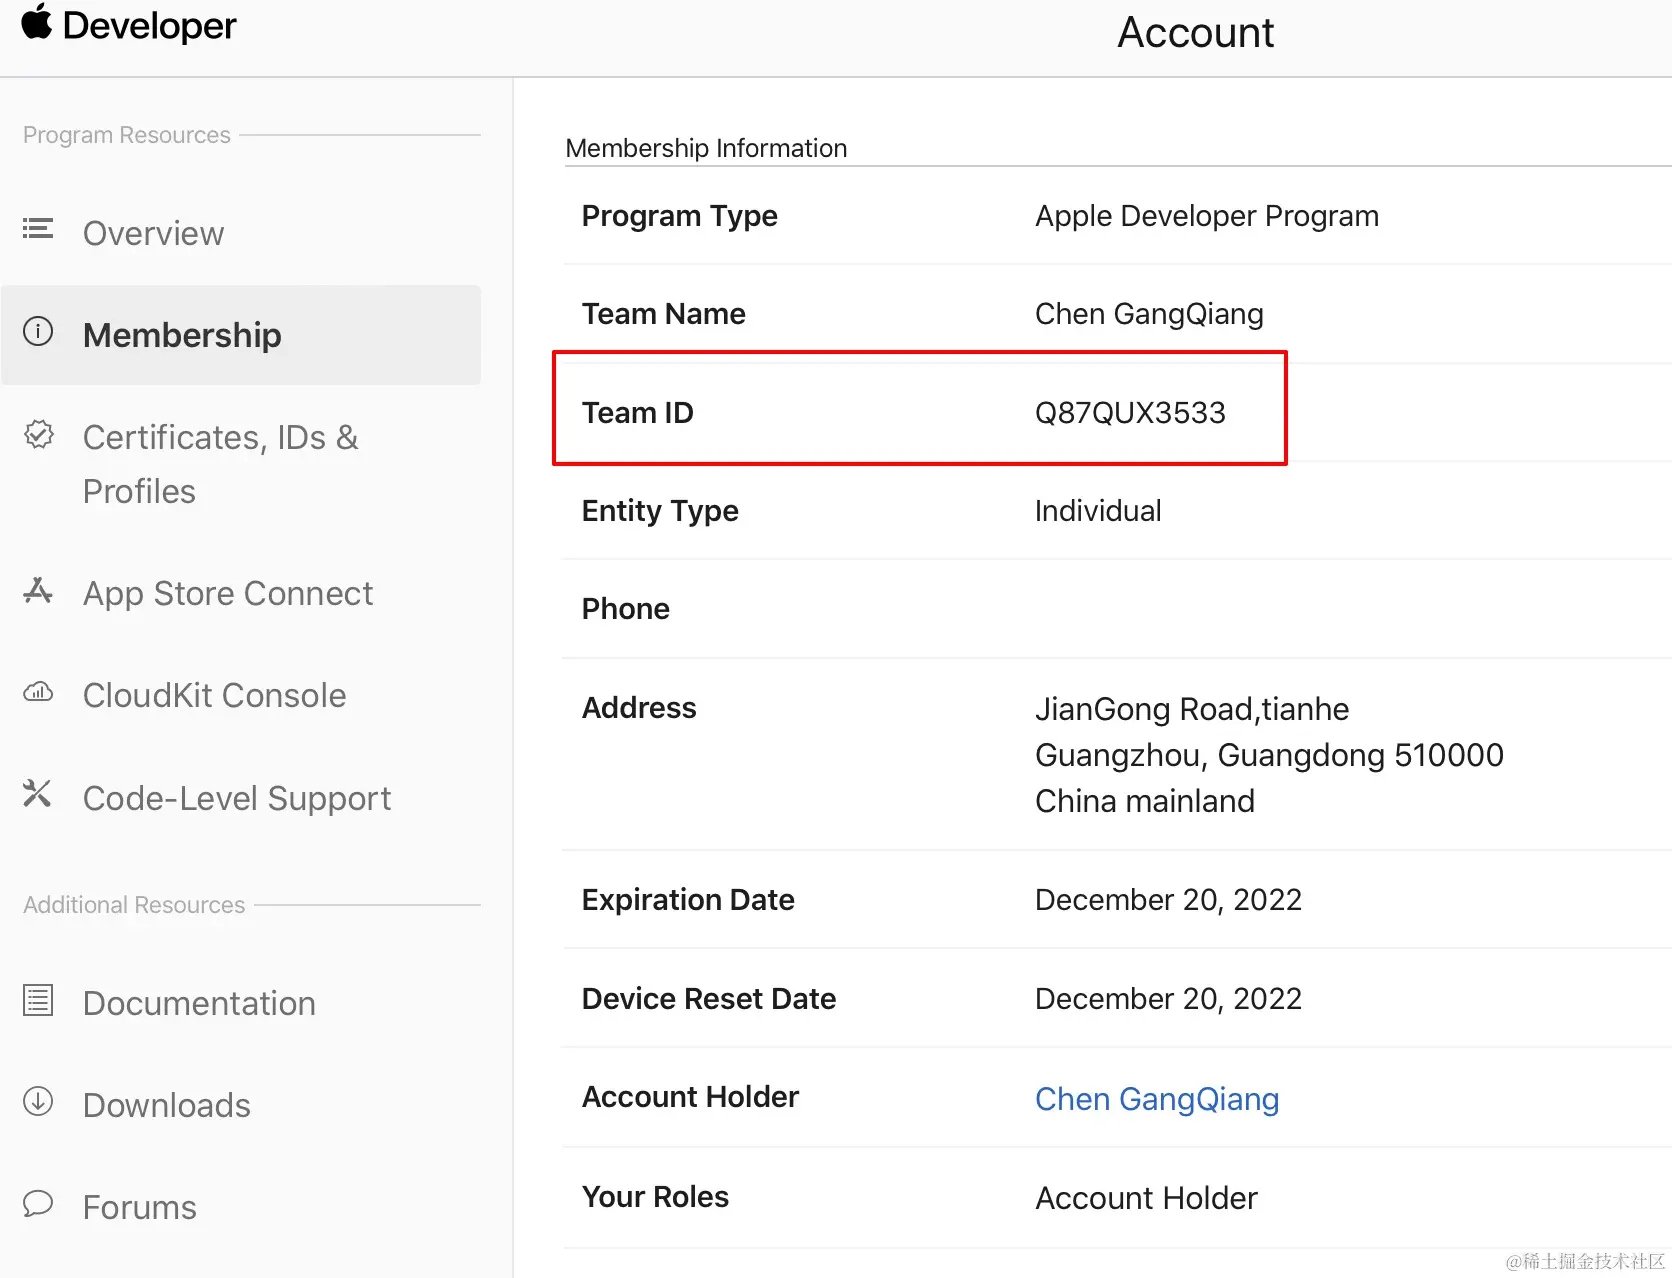This screenshot has height=1278, width=1672.
Task: Click the Forums speech bubble icon
Action: [38, 1203]
